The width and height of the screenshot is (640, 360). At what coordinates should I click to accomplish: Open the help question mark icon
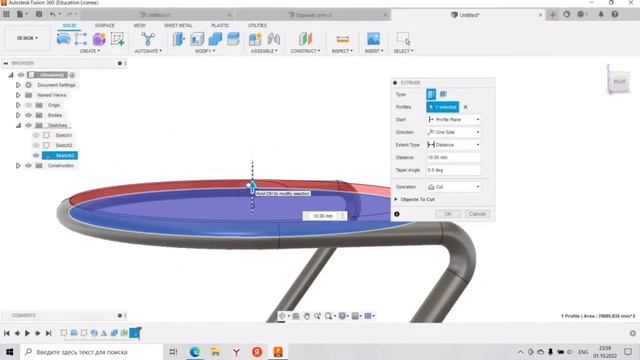(x=615, y=14)
